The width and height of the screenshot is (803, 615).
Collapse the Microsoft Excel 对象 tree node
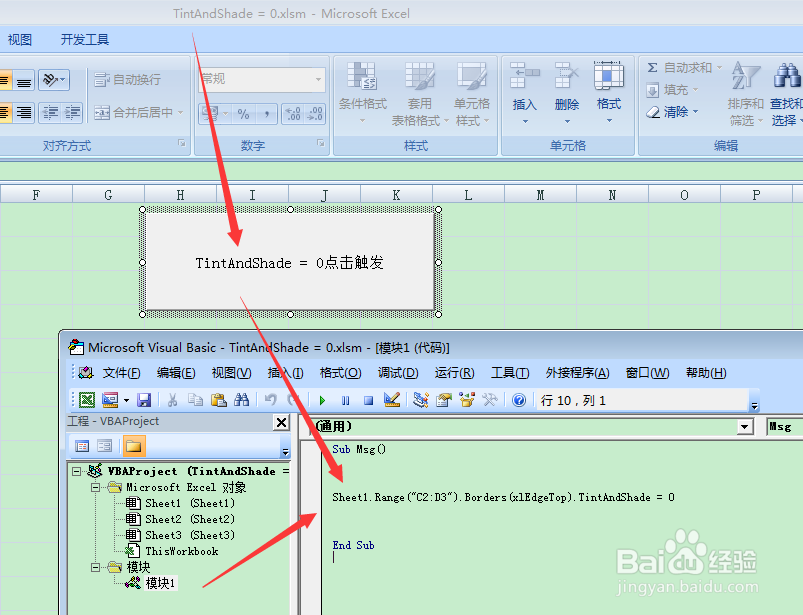[95, 488]
